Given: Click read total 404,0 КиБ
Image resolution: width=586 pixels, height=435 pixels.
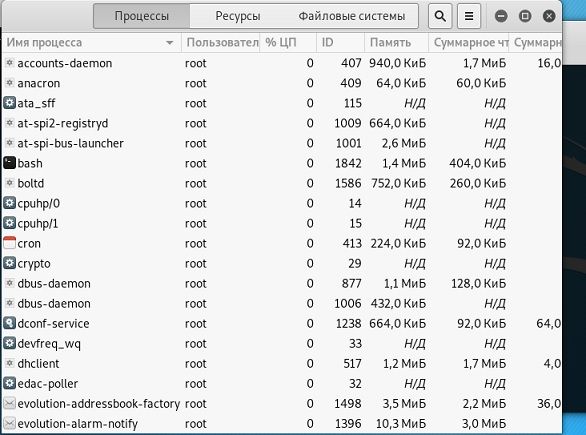Looking at the screenshot, I should (x=478, y=163).
